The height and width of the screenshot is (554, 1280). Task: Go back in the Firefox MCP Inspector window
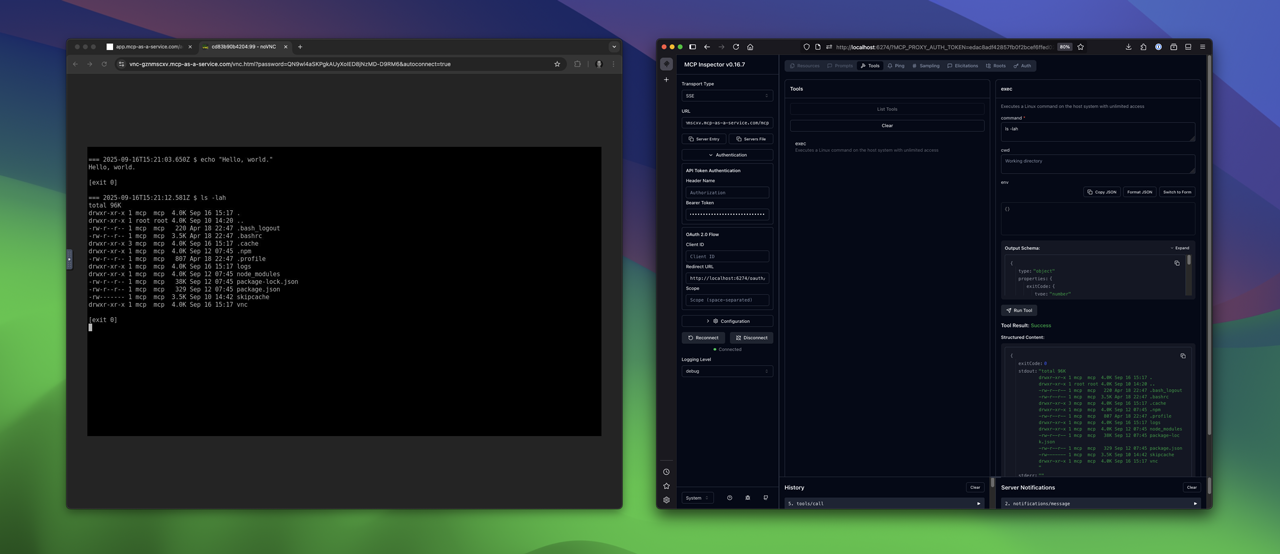click(x=707, y=47)
